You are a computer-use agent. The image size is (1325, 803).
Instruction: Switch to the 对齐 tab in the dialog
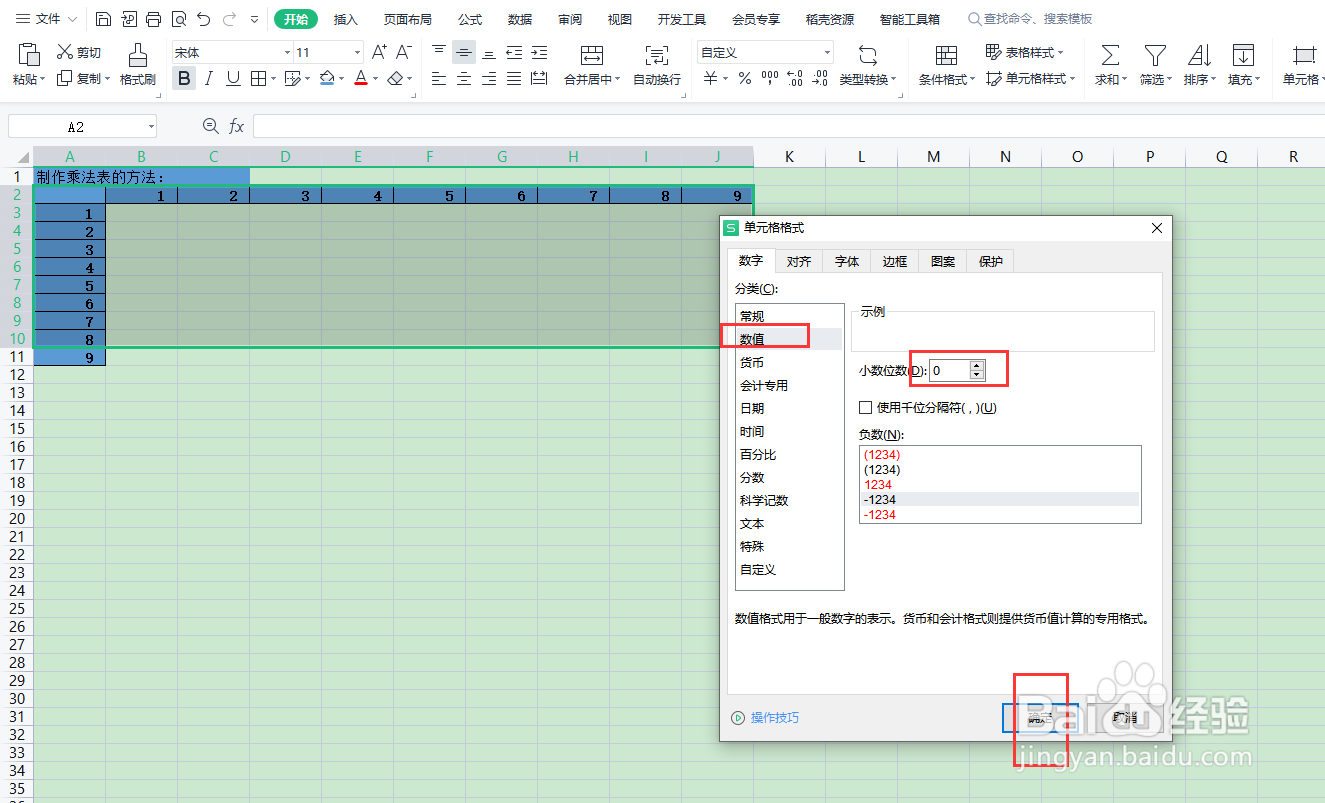pos(799,261)
